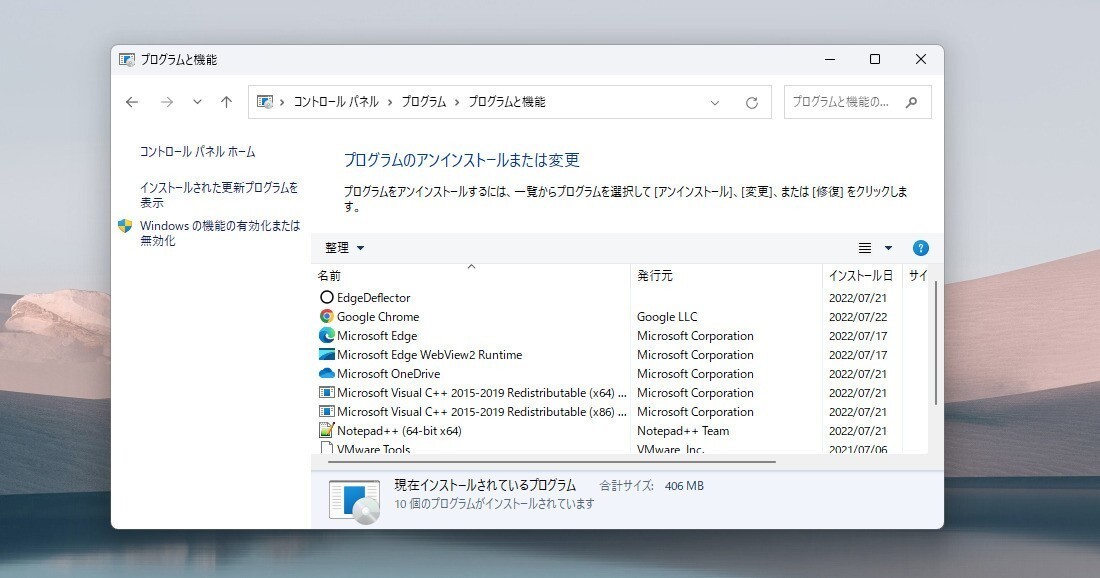Go up one level with up arrow
The image size is (1100, 578).
226,102
